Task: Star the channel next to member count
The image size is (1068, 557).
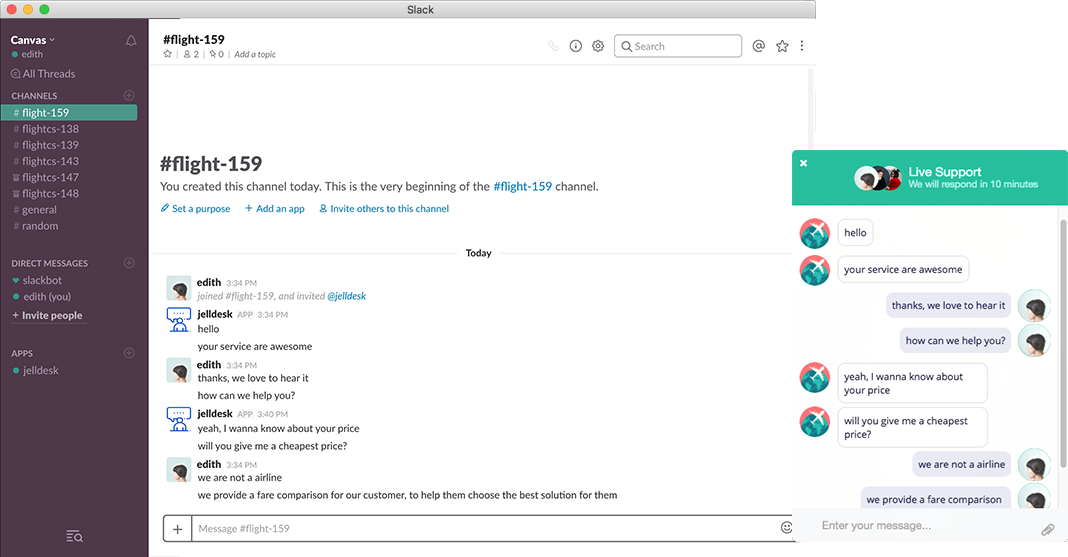Action: click(168, 54)
